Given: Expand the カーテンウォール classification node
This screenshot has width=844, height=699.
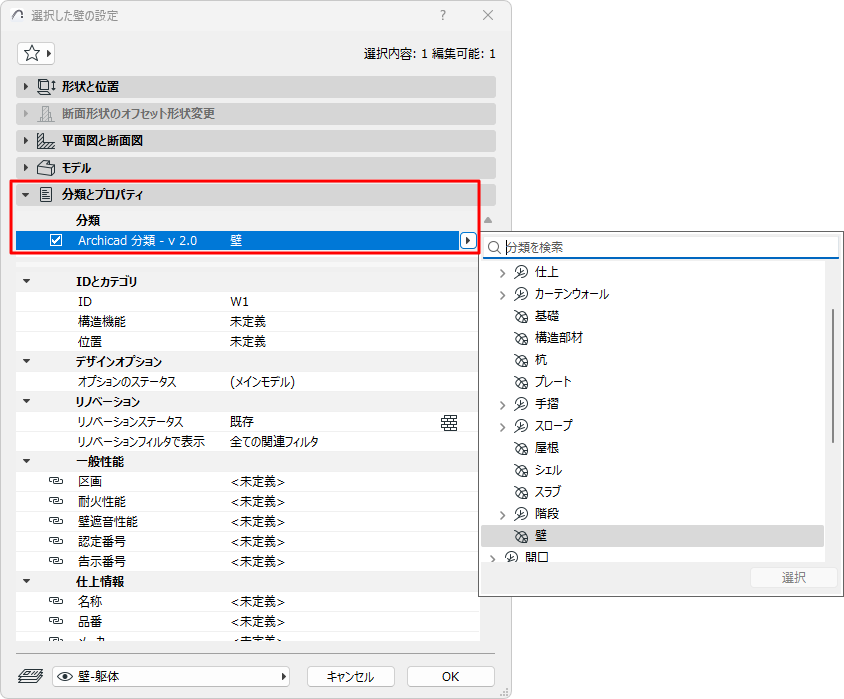Looking at the screenshot, I should pyautogui.click(x=502, y=295).
